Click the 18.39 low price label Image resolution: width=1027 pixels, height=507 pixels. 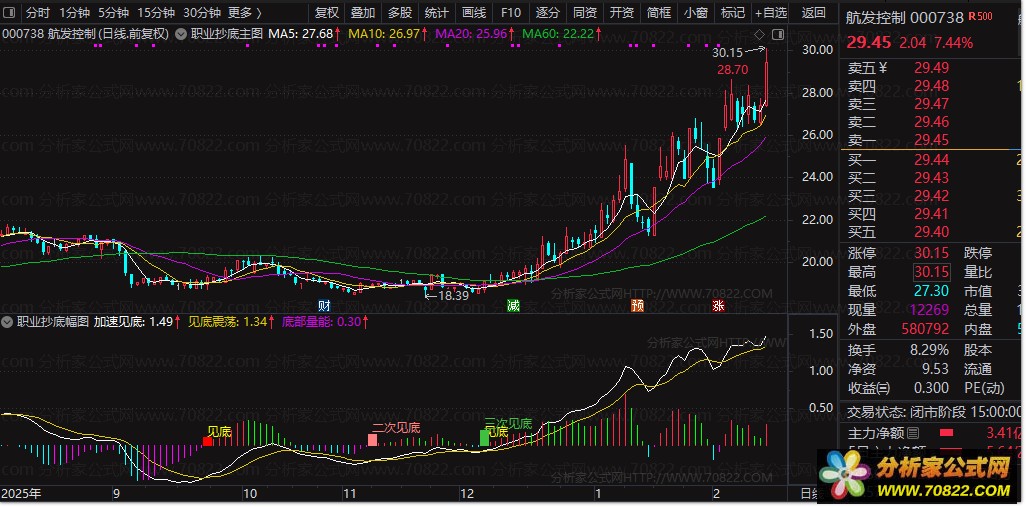[452, 295]
